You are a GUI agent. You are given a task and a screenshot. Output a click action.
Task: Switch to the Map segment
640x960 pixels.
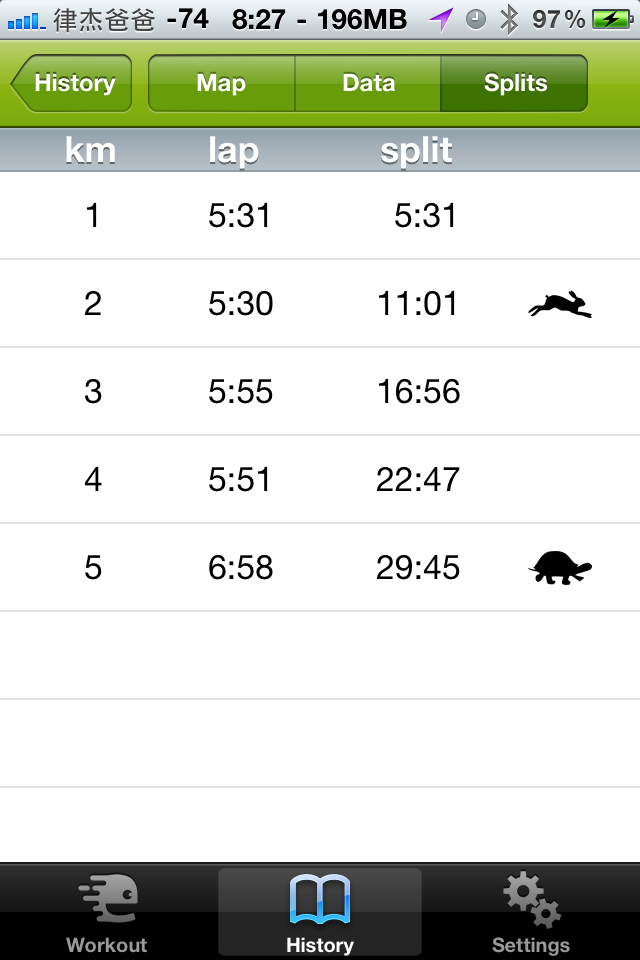point(221,83)
